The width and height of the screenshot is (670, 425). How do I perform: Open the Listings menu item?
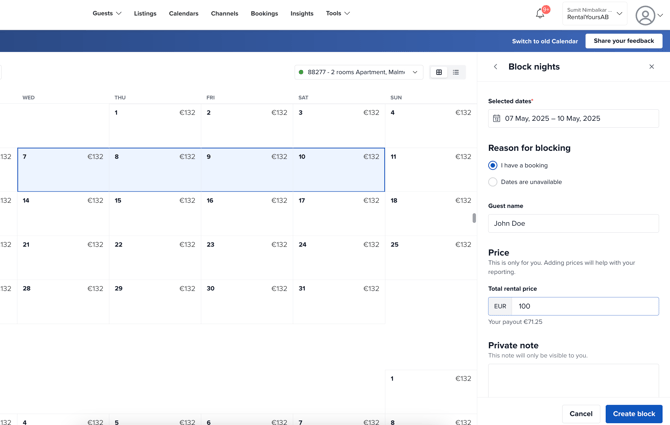pos(145,13)
